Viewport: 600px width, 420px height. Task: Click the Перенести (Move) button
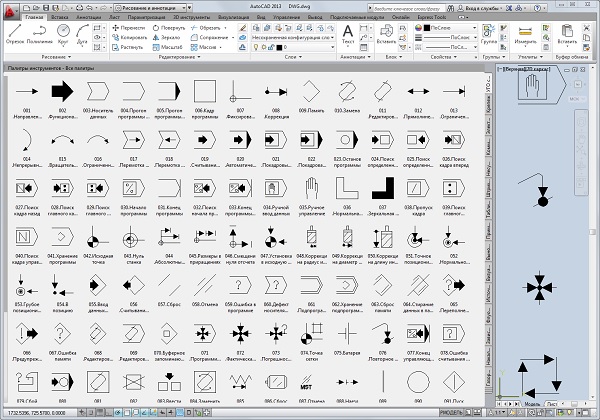[129, 28]
